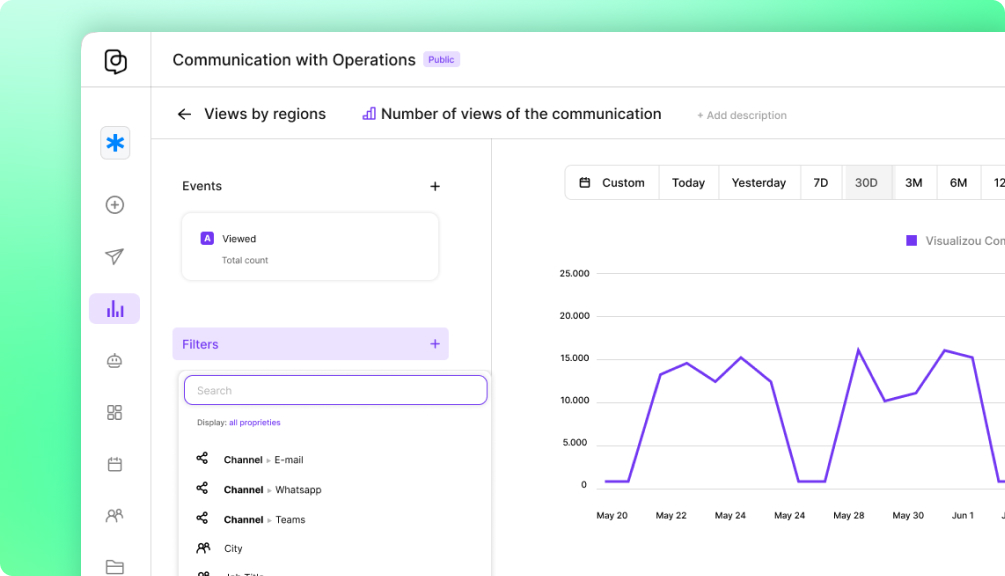Click Number of views of the communication title
1005x576 pixels.
pos(521,114)
